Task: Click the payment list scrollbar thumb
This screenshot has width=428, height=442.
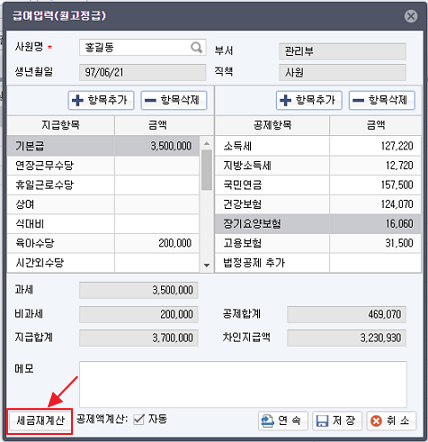Action: 207,170
